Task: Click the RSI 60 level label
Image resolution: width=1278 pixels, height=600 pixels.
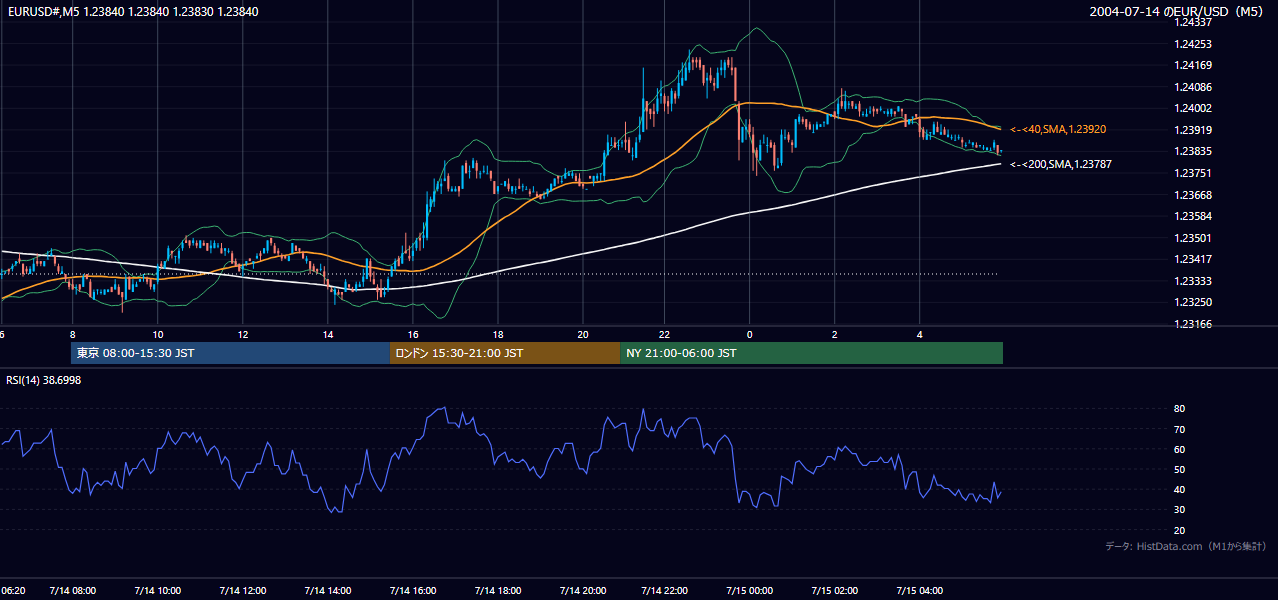Action: point(1179,450)
